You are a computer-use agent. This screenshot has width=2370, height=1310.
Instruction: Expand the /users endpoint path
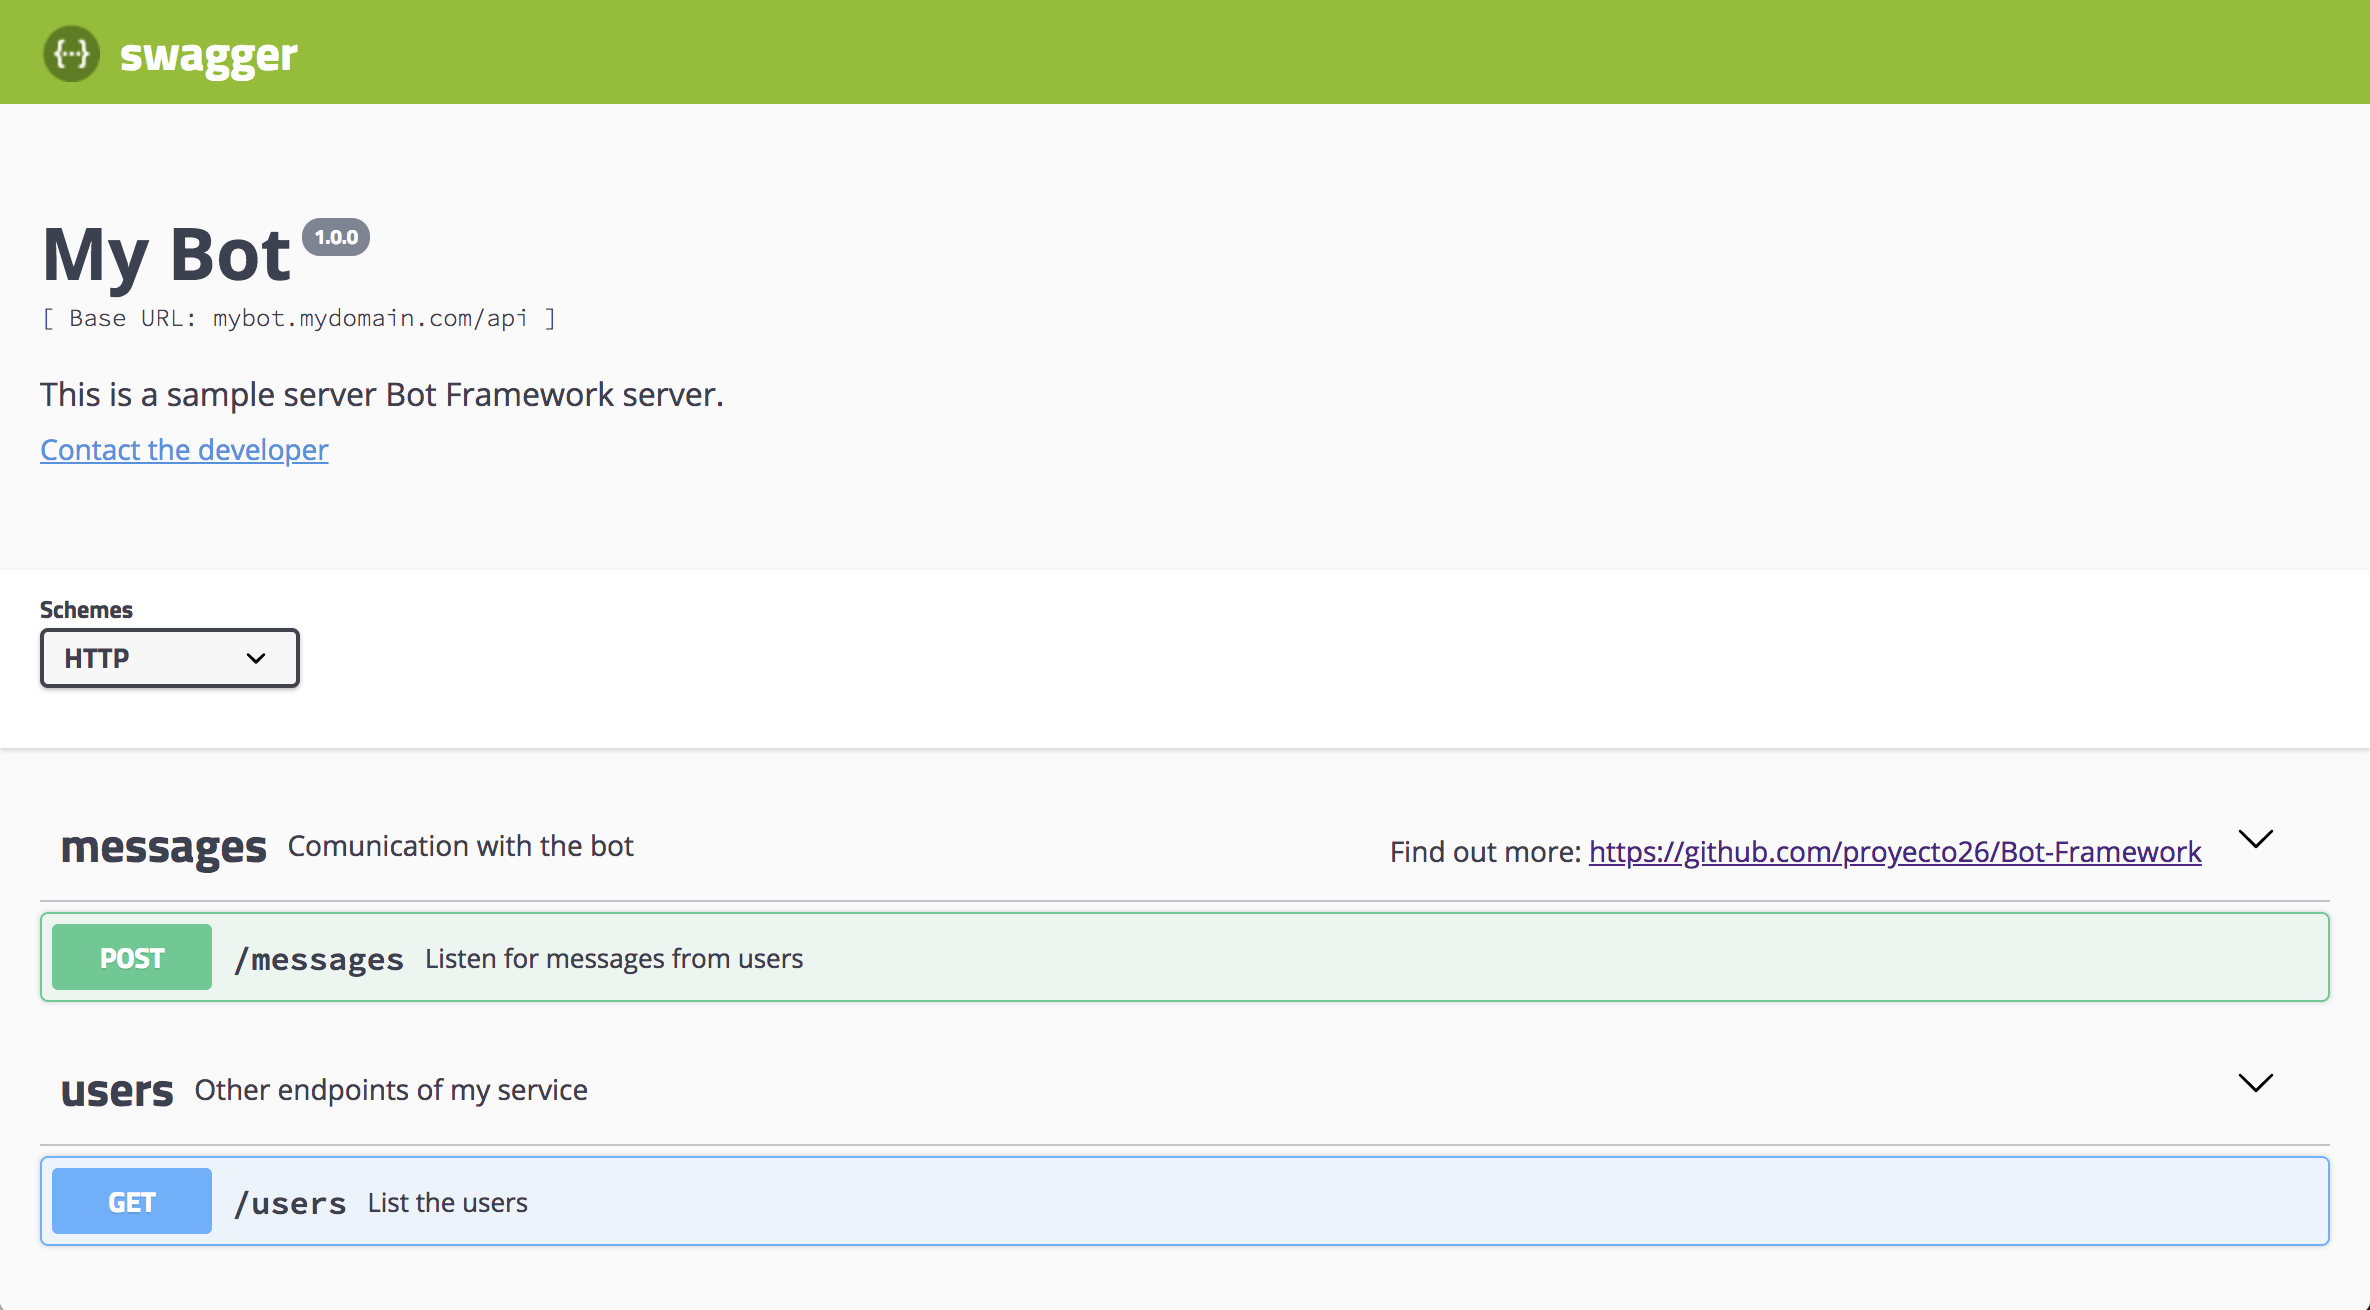pos(290,1204)
